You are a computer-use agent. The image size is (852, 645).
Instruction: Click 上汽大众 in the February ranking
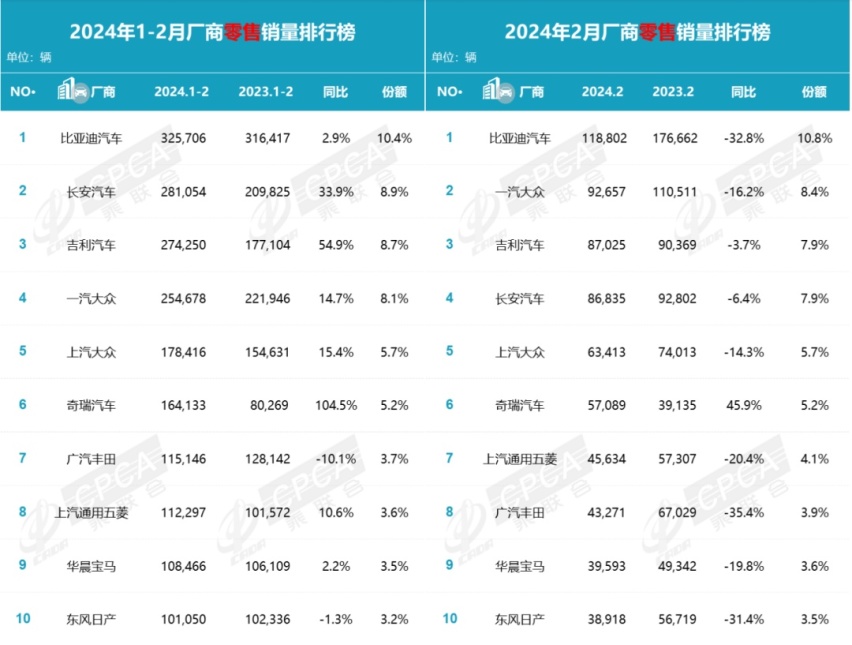point(519,352)
